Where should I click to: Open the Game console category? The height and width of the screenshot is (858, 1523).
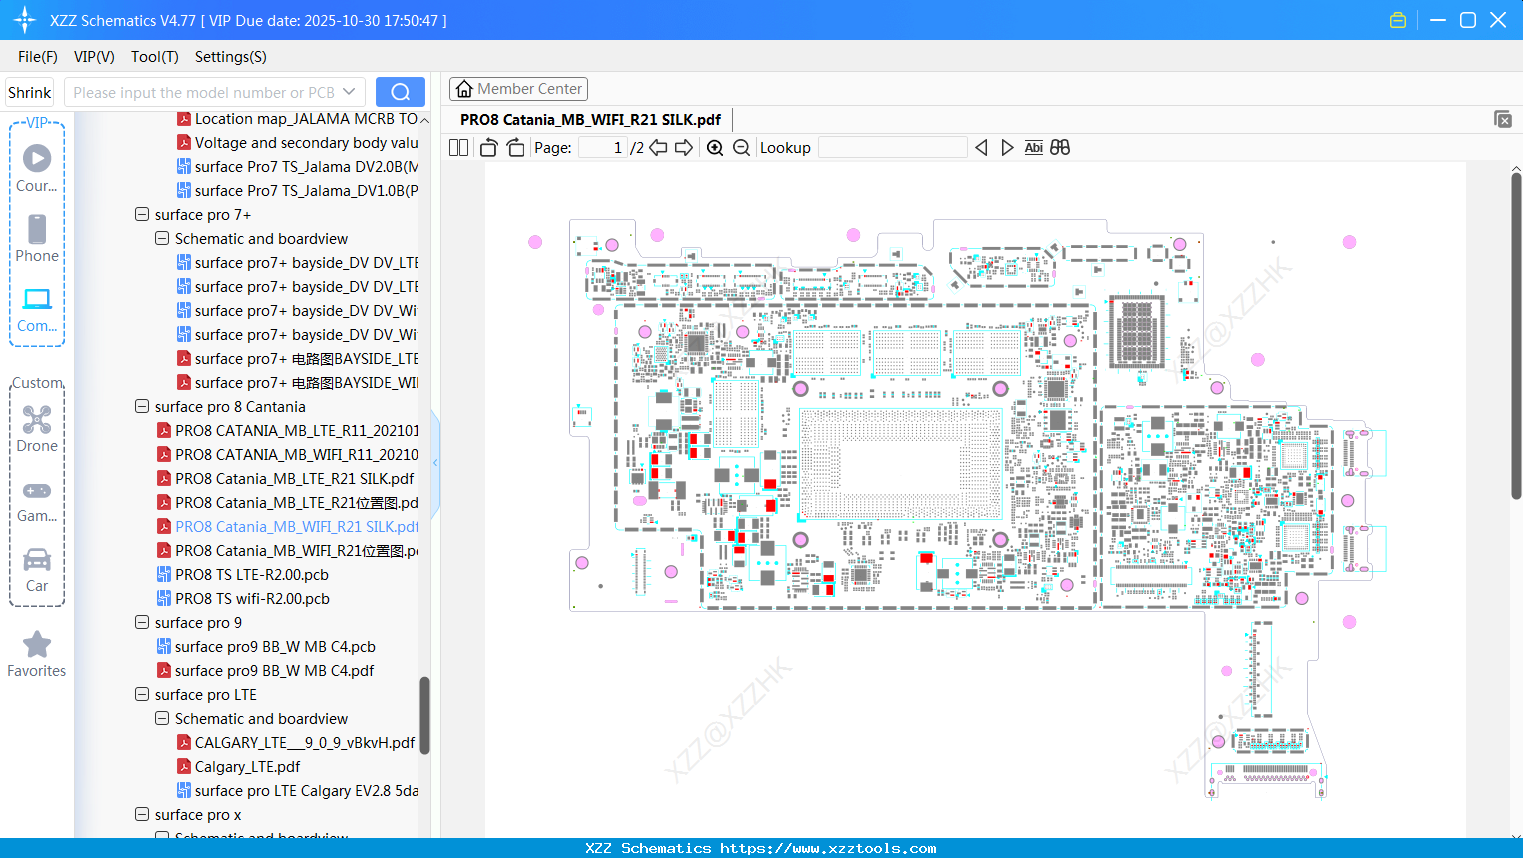coord(37,500)
